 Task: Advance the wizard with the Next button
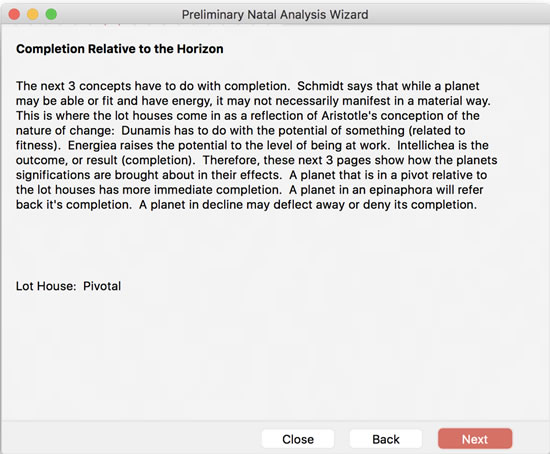pos(475,439)
